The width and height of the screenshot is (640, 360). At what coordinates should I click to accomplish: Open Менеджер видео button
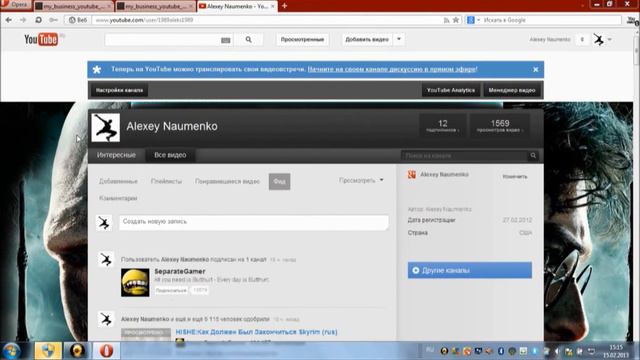pyautogui.click(x=511, y=90)
